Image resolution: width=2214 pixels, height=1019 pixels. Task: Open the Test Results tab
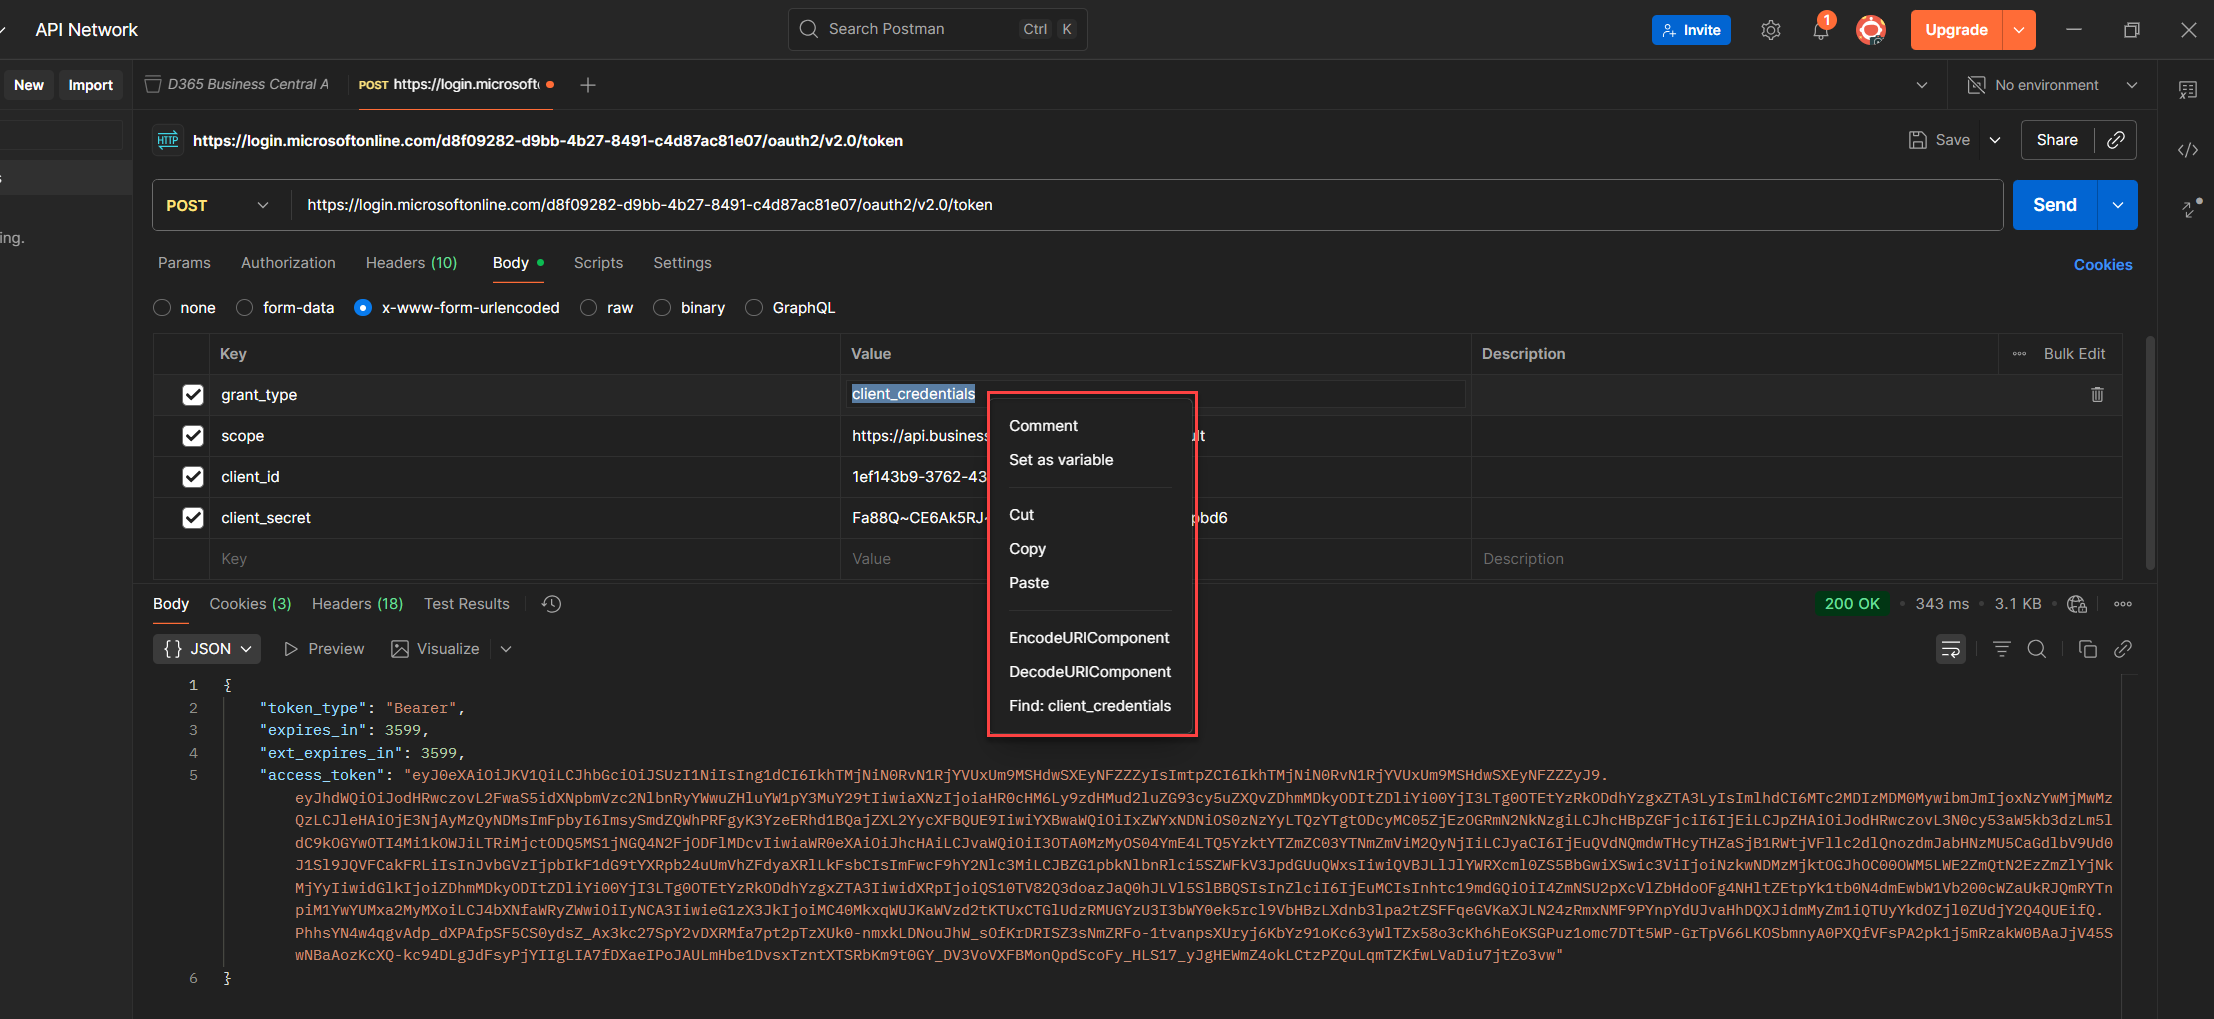click(466, 604)
